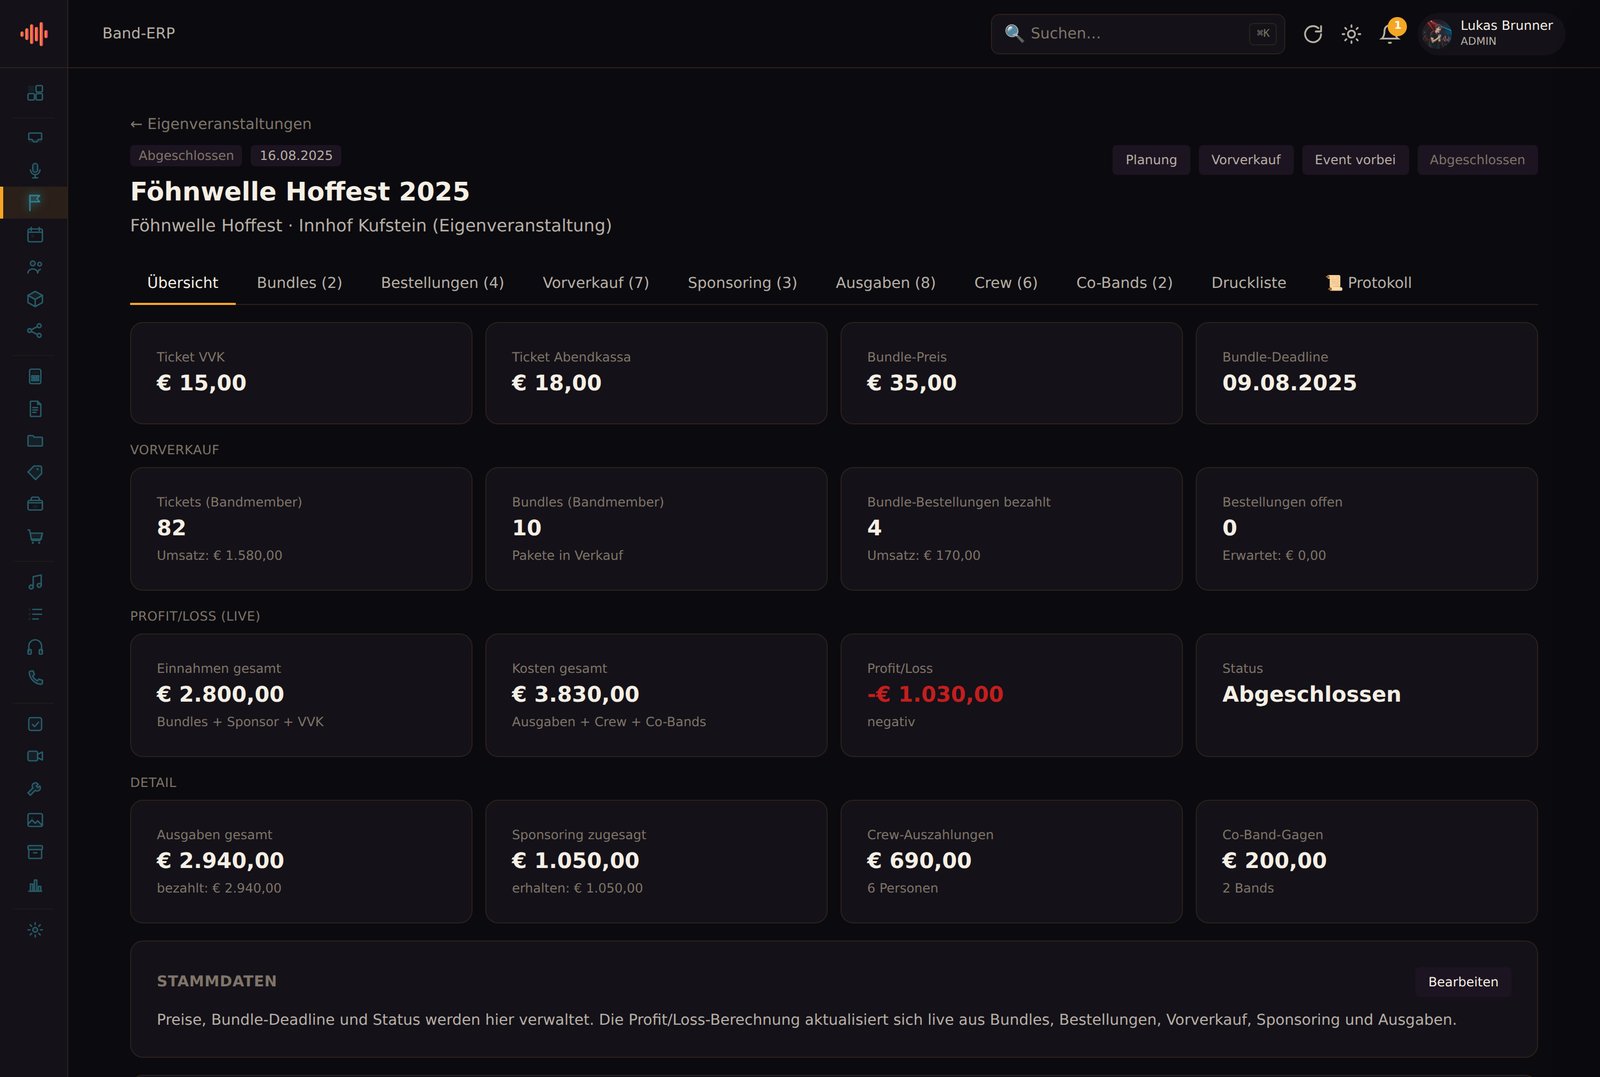Set event status to Event vorbei
The width and height of the screenshot is (1600, 1077).
(1355, 160)
